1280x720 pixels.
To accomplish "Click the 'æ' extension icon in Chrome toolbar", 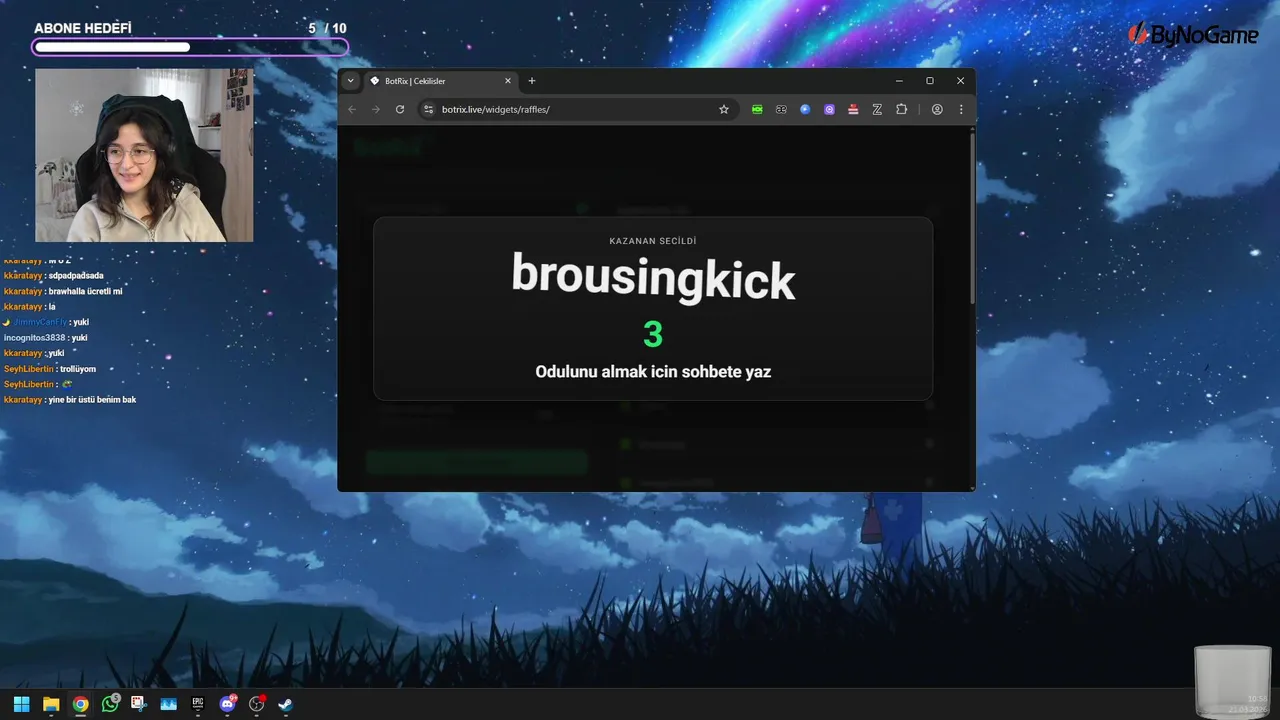I will click(x=781, y=109).
